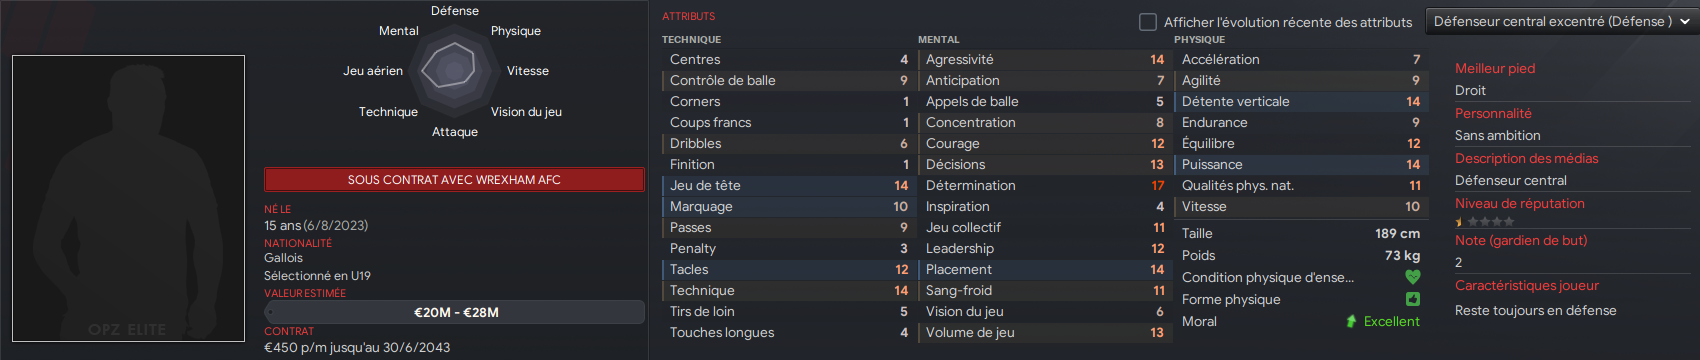Click the estimated value bar €20M - €28M
The width and height of the screenshot is (1700, 360).
click(454, 312)
